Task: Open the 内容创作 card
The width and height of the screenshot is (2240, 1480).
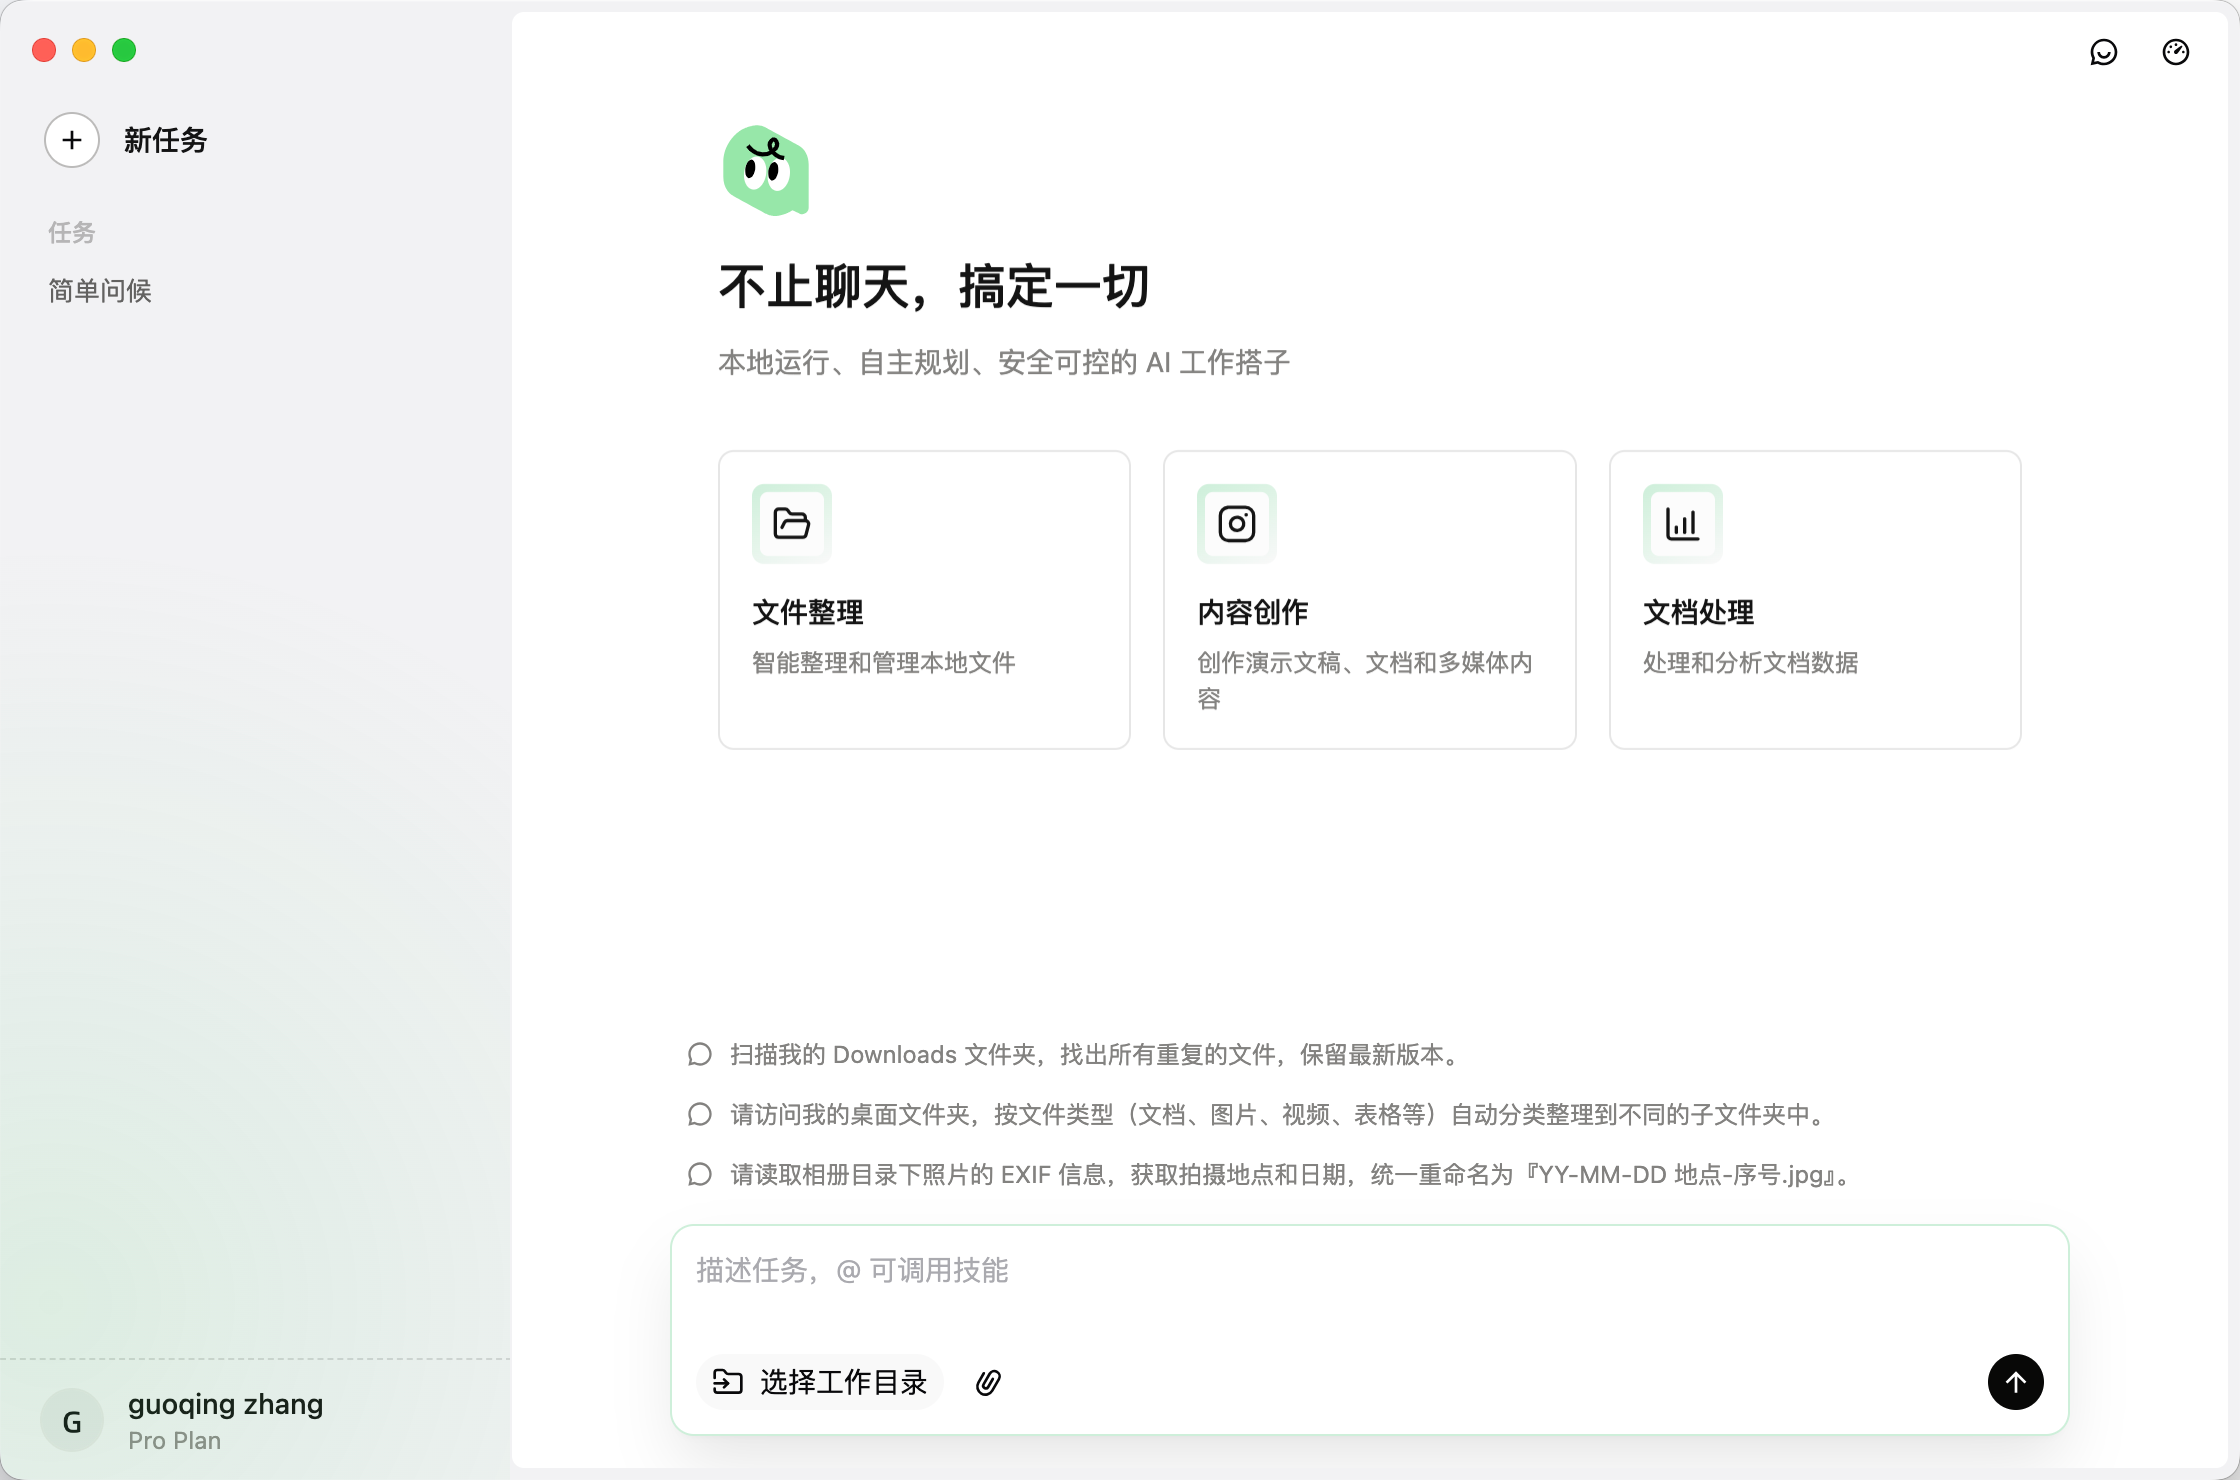Action: tap(1369, 598)
